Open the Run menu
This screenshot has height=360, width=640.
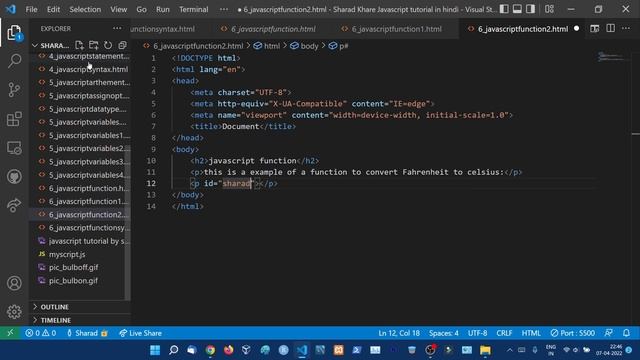(162, 9)
